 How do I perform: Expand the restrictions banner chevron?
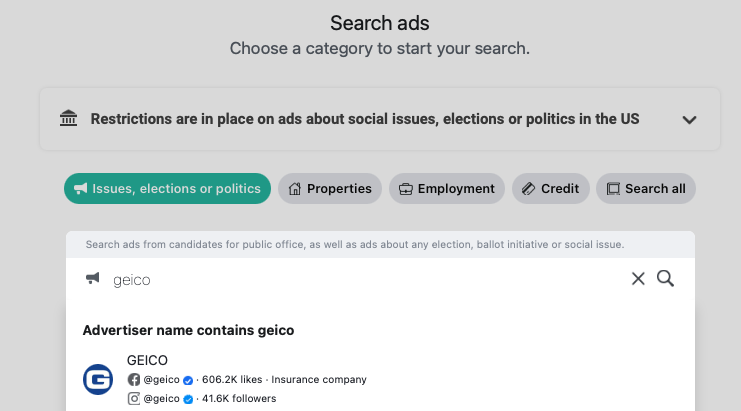(689, 119)
